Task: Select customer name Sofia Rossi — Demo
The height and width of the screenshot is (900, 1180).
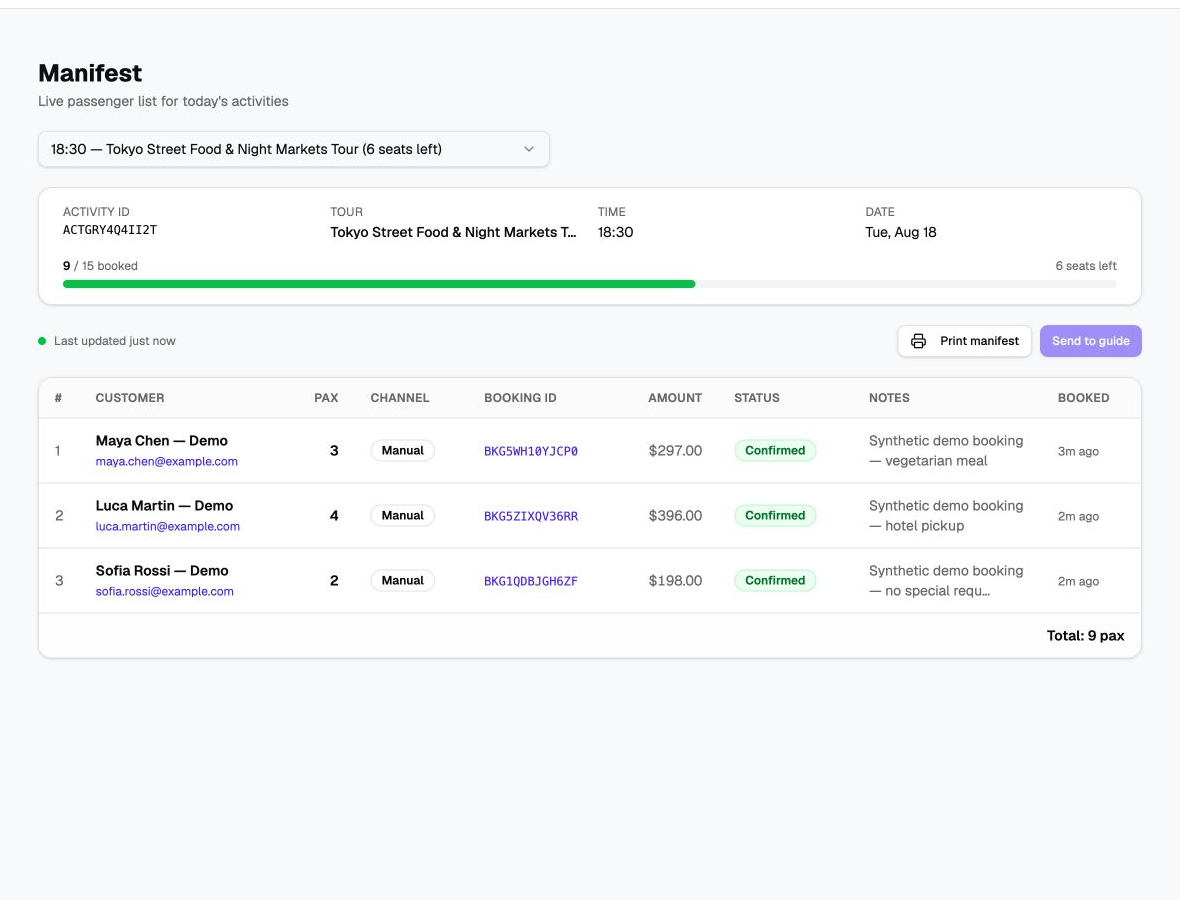Action: [162, 570]
